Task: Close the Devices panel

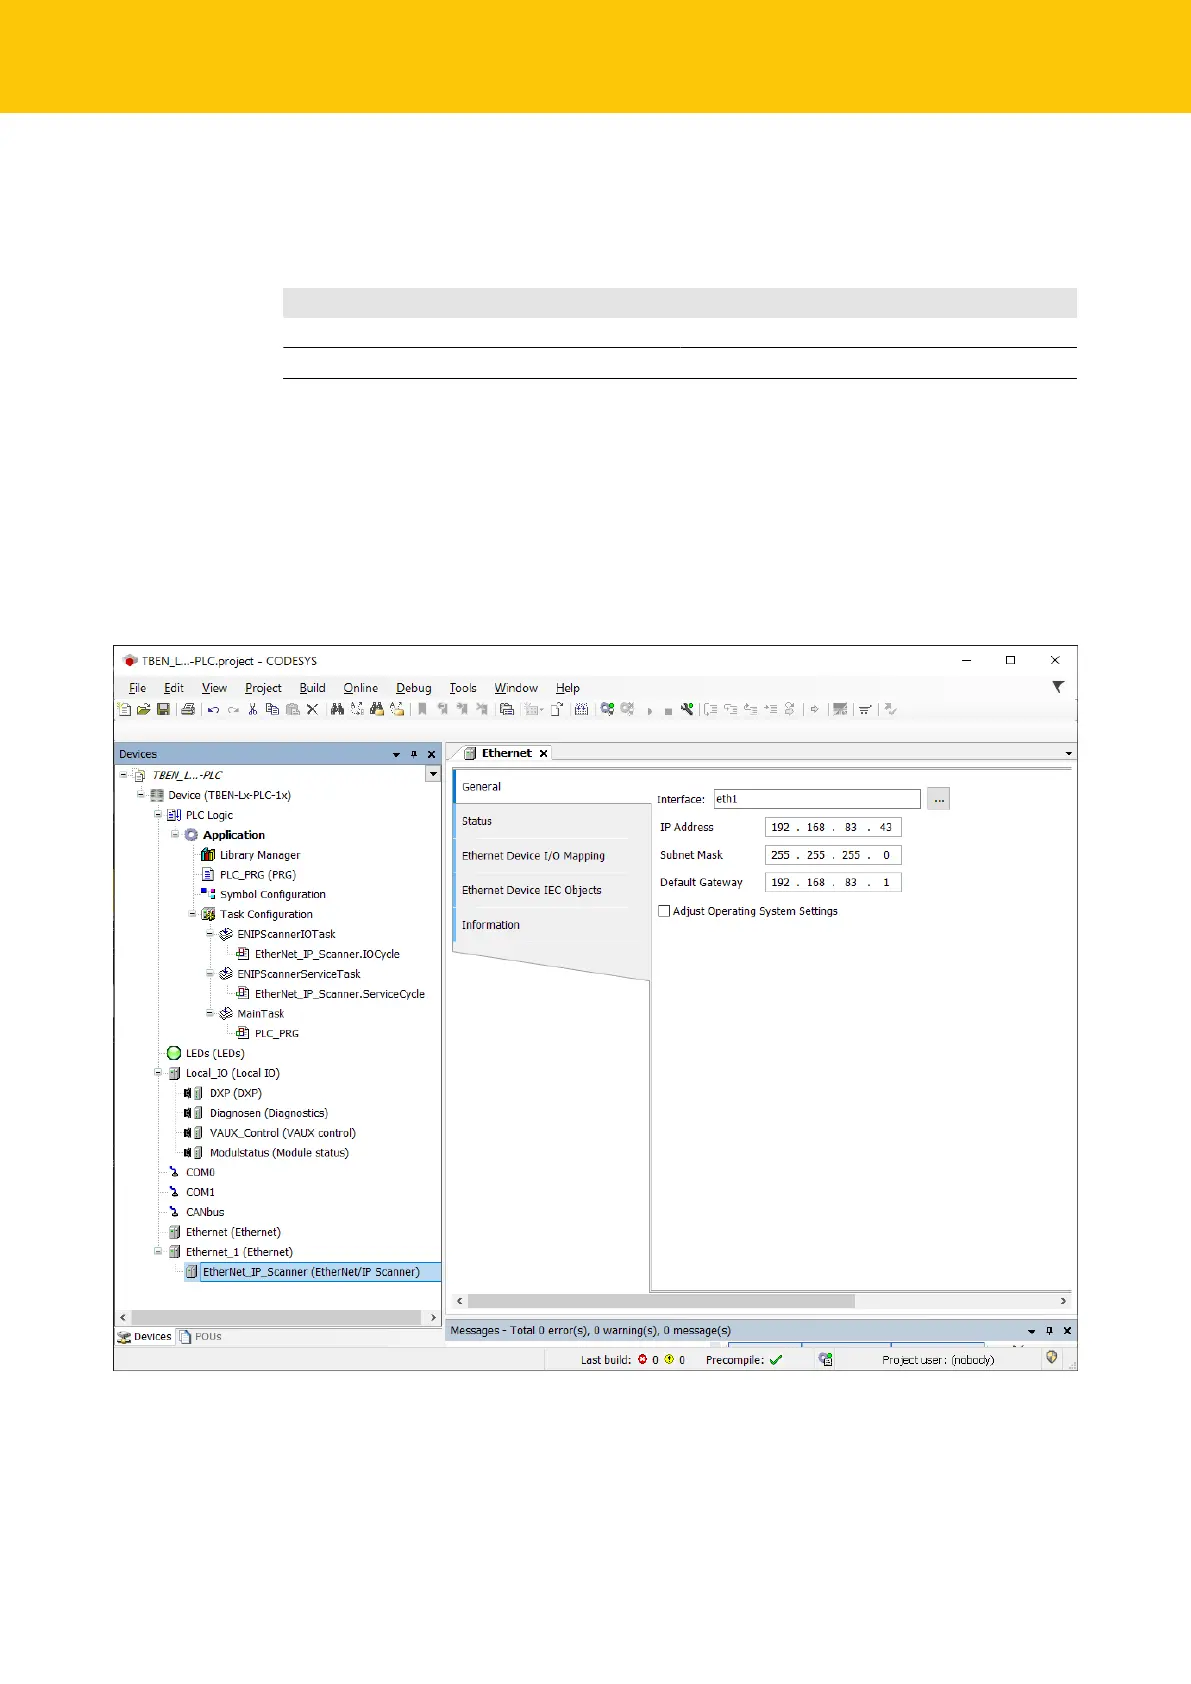Action: (432, 754)
